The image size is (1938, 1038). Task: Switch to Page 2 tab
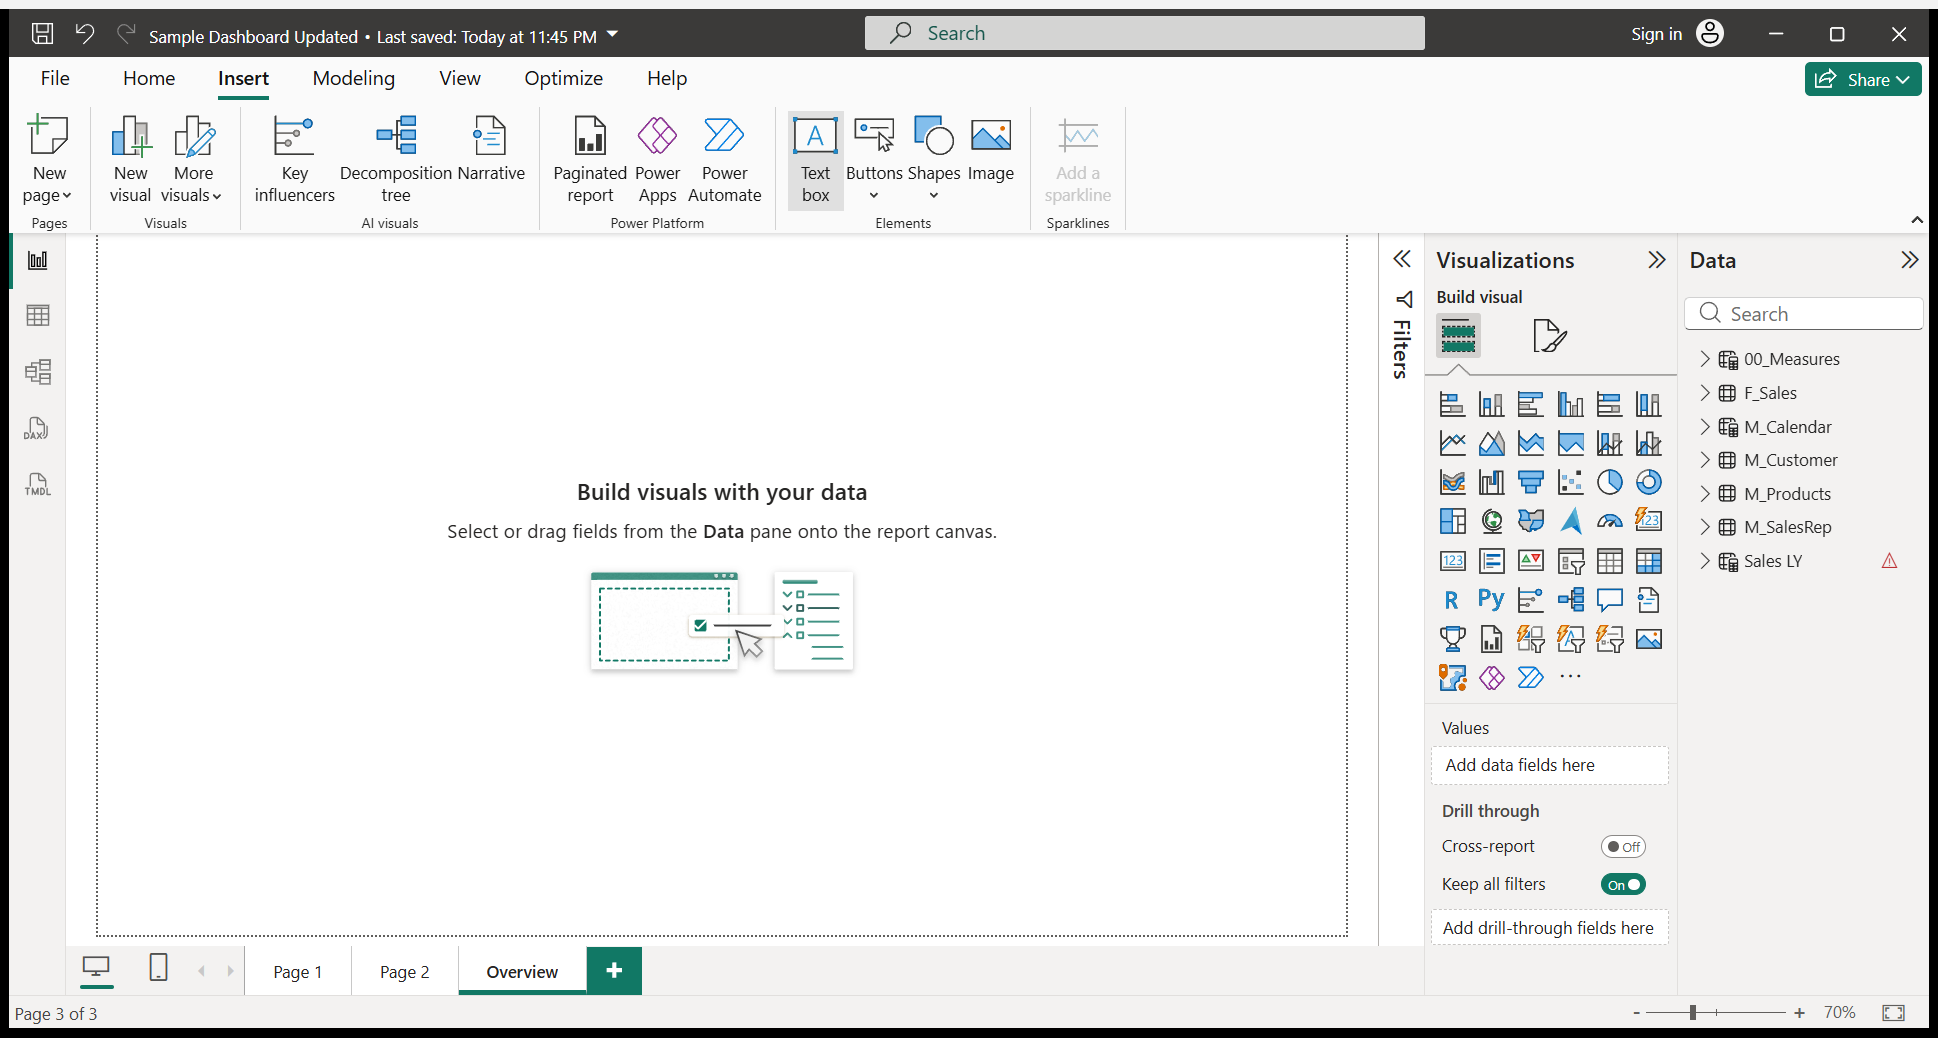pos(404,972)
